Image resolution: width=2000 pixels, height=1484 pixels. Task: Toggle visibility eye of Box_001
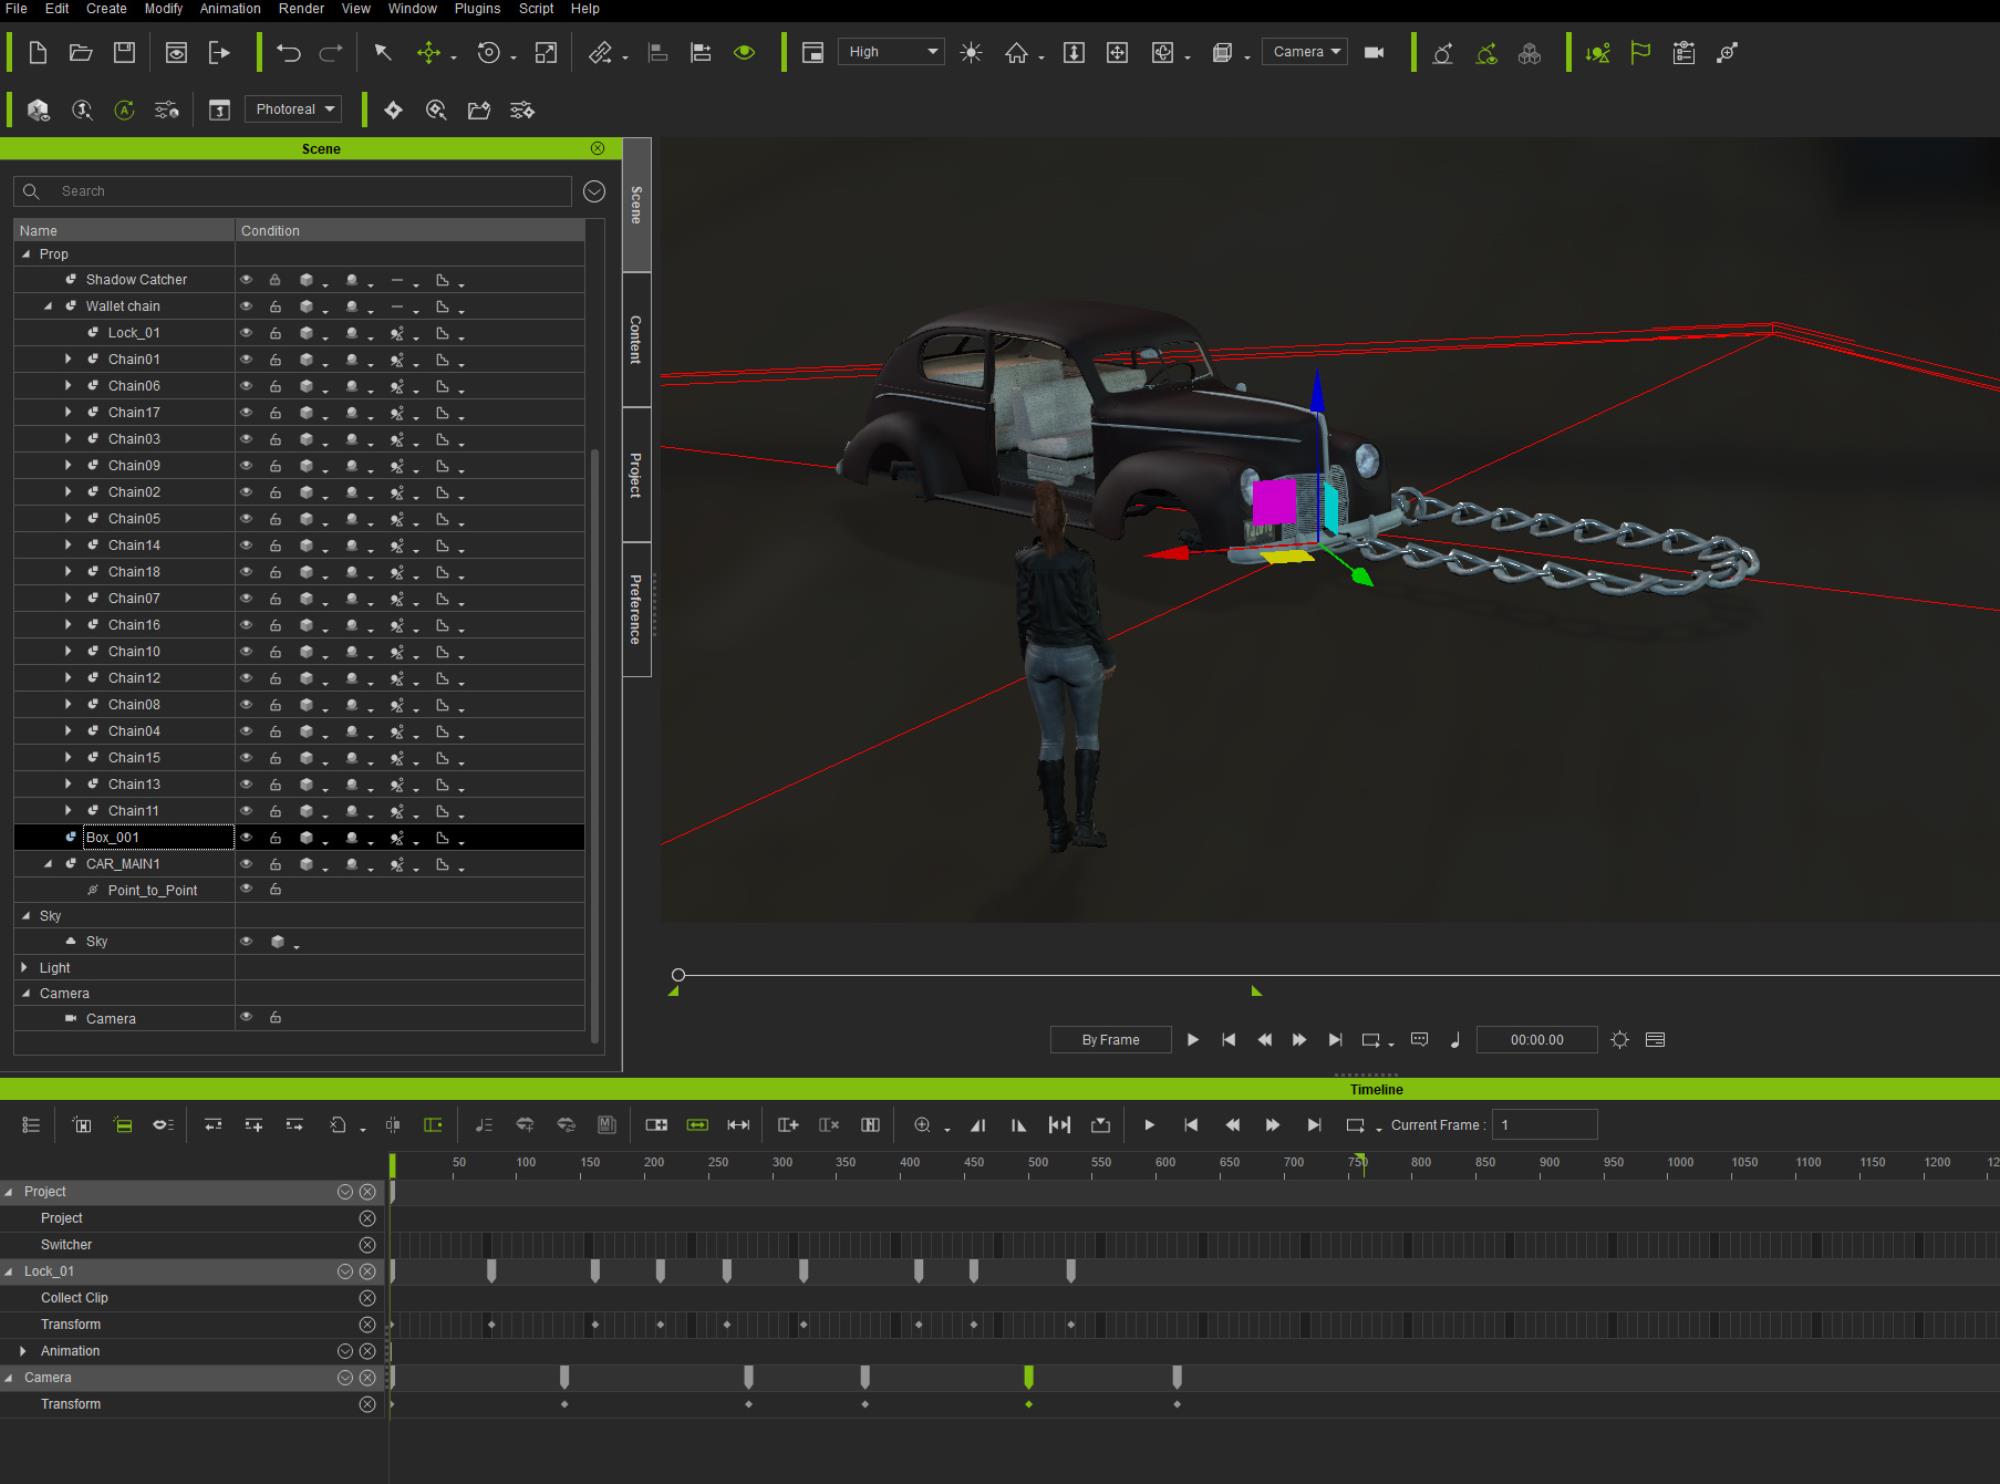click(x=246, y=837)
